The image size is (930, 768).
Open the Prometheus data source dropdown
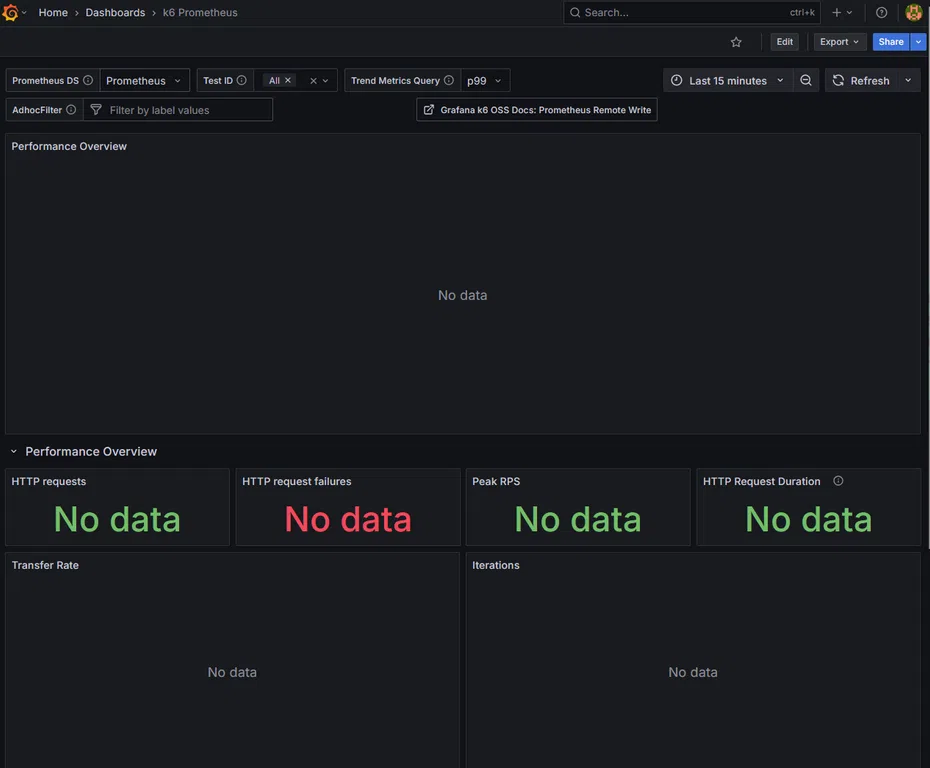coord(144,81)
